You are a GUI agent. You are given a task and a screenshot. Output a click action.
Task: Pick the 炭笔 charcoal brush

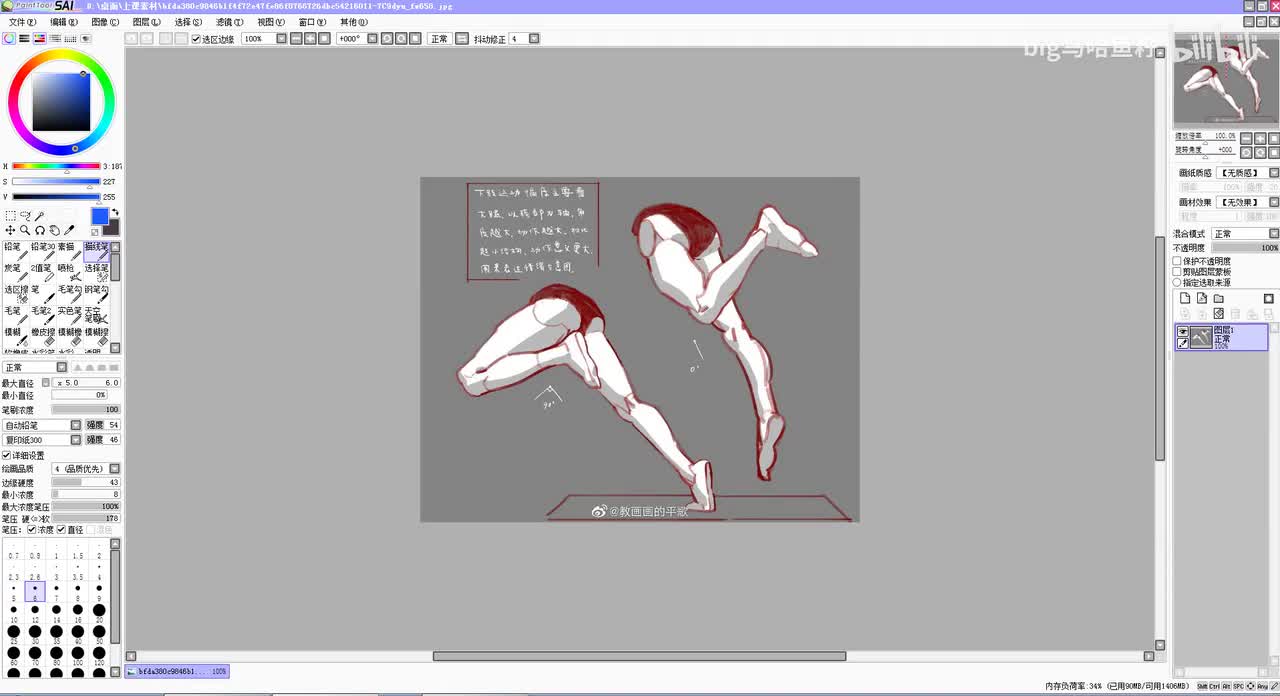click(15, 272)
